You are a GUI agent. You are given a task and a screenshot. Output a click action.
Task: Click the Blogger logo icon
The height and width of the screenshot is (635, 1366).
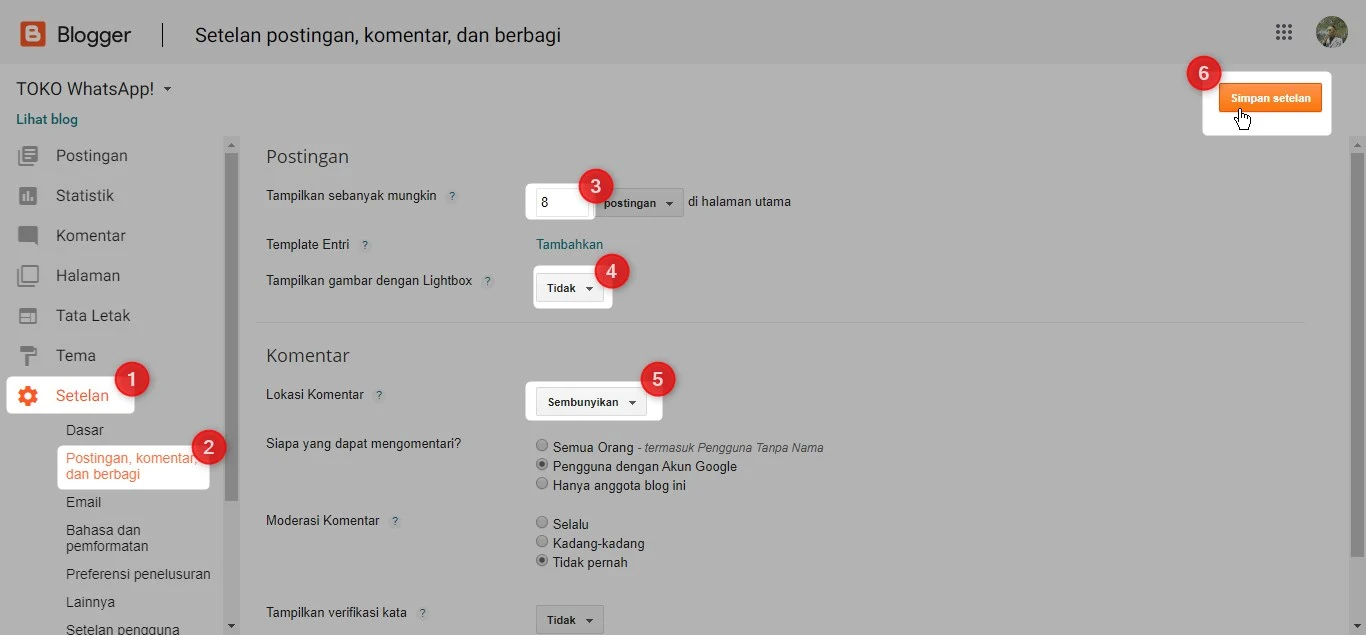(x=33, y=35)
